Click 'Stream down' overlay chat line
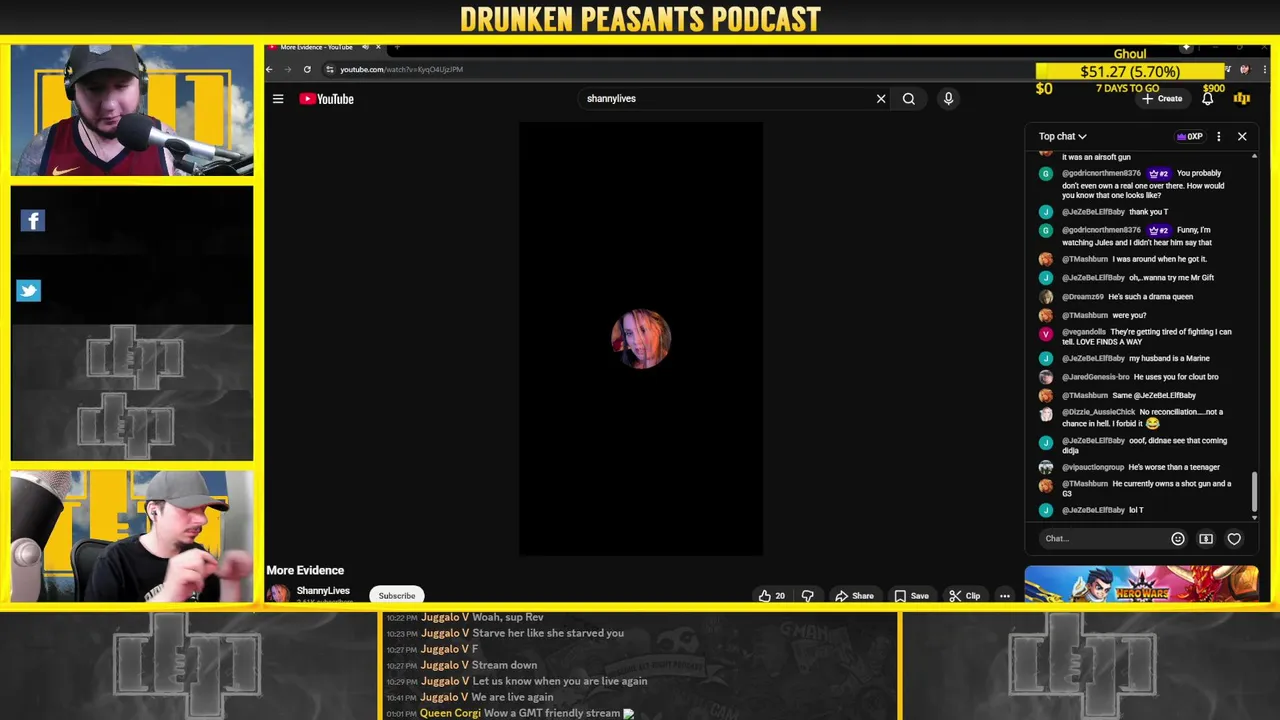The image size is (1280, 720). click(x=505, y=665)
